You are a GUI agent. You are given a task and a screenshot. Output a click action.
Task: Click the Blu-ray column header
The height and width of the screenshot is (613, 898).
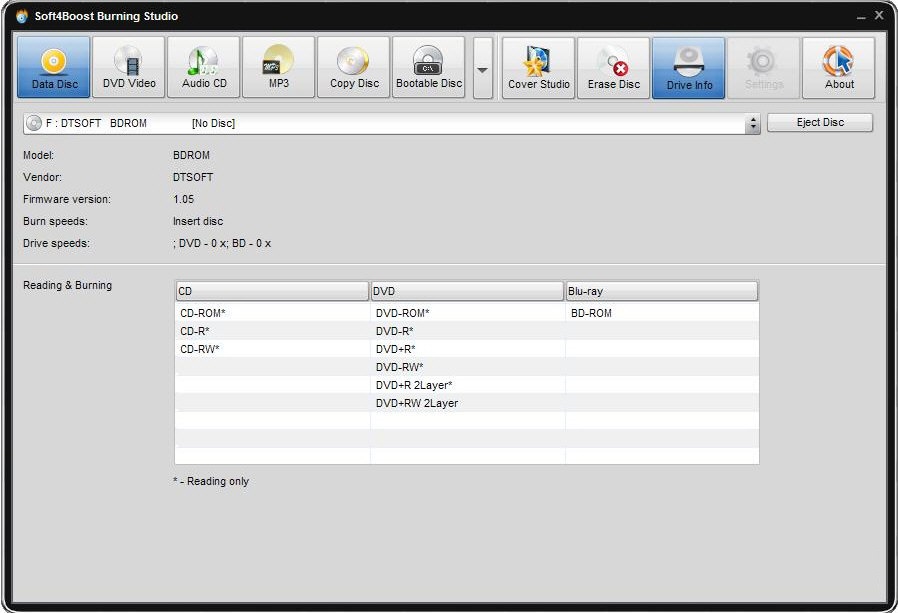(661, 291)
